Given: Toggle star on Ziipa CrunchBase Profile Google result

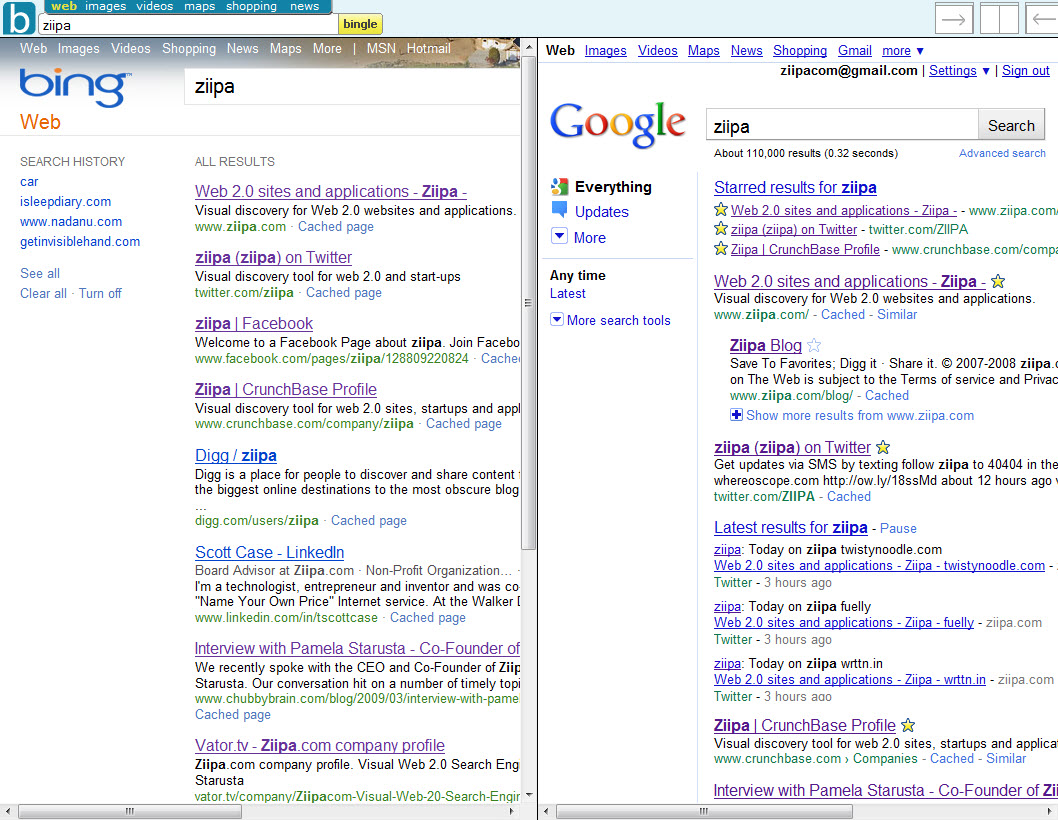Looking at the screenshot, I should pos(908,725).
